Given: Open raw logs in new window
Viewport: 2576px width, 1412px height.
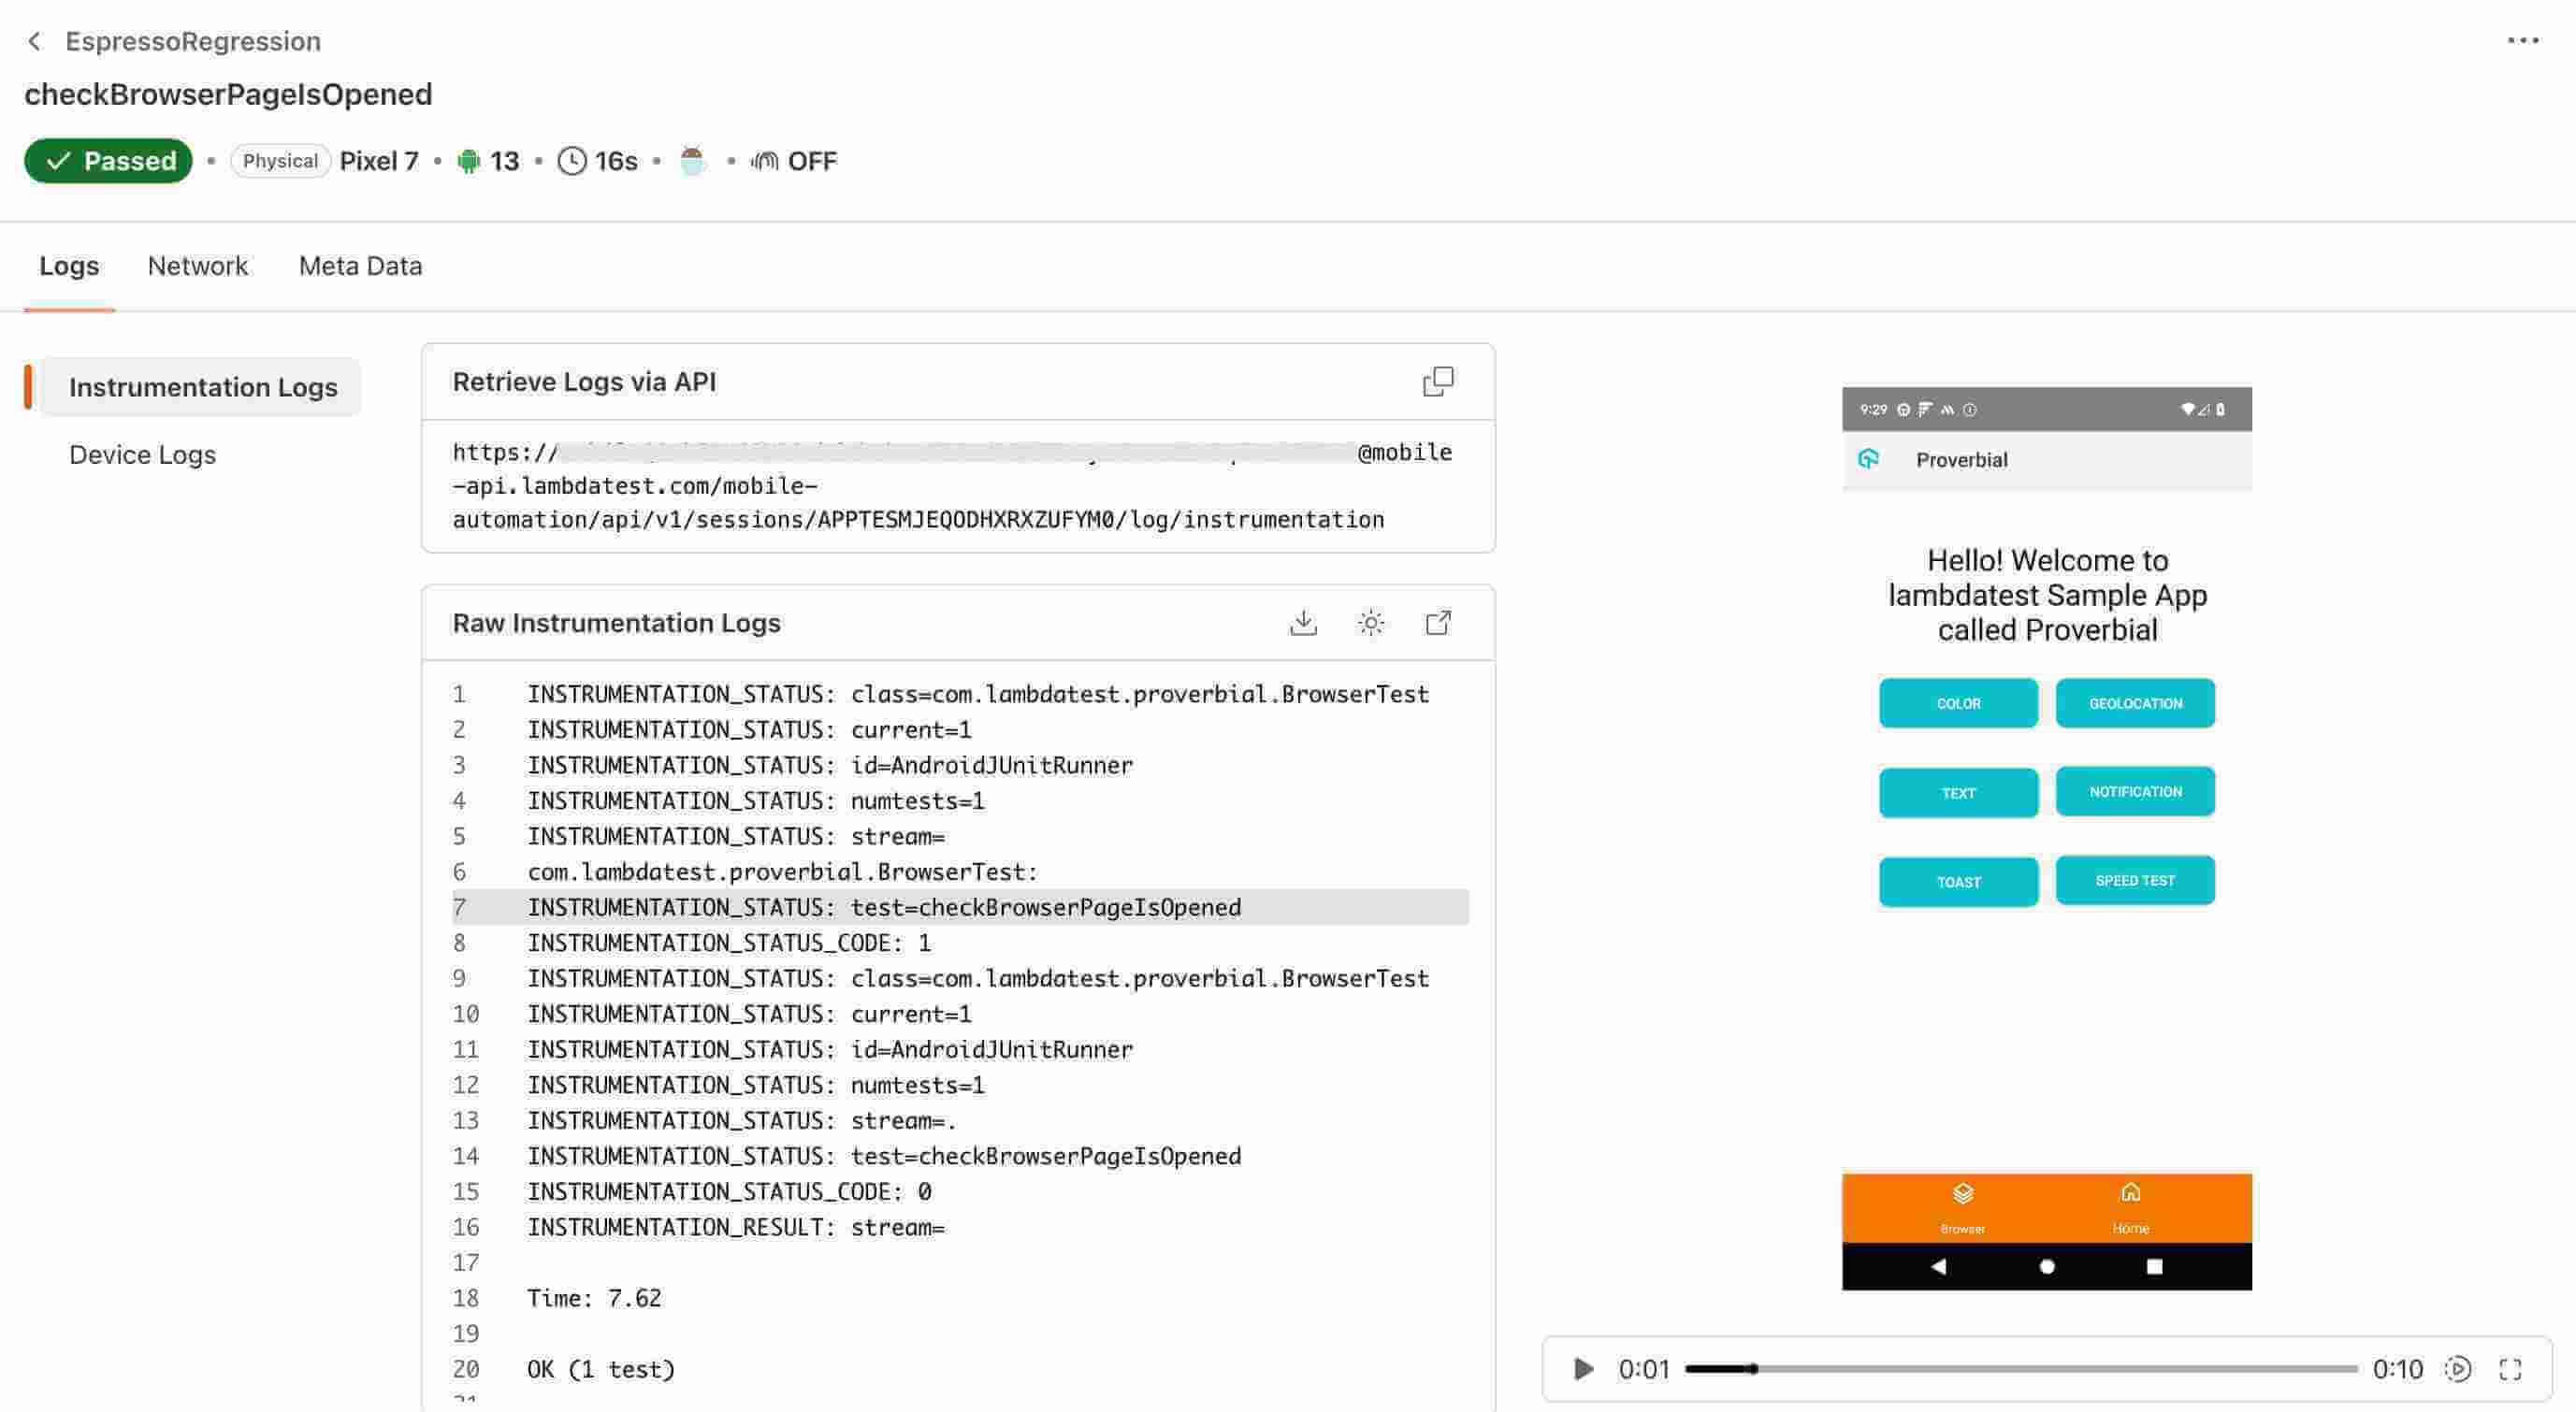Looking at the screenshot, I should pyautogui.click(x=1437, y=623).
